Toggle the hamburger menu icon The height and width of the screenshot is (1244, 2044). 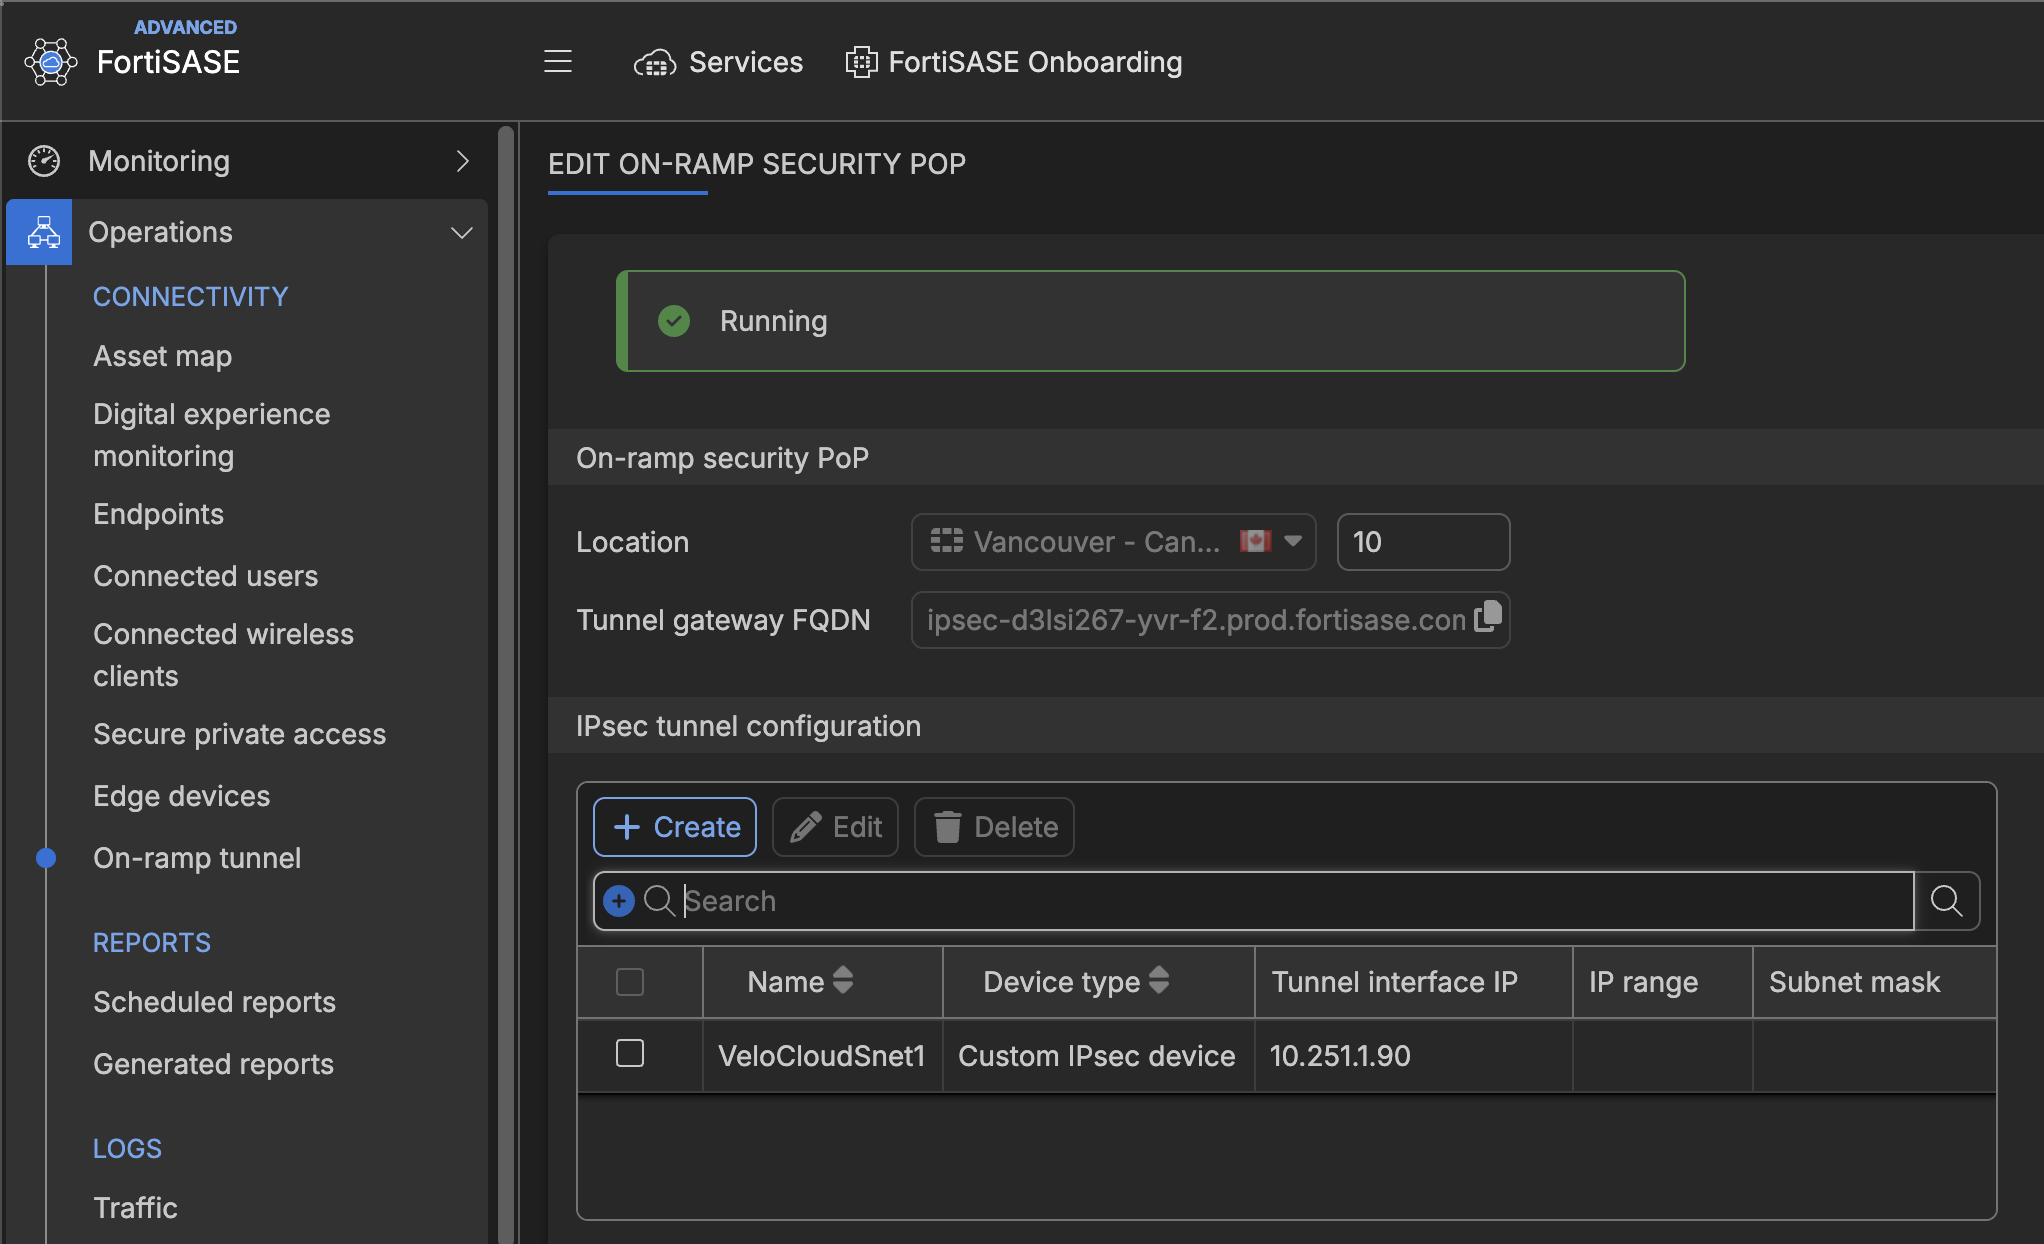pos(558,62)
